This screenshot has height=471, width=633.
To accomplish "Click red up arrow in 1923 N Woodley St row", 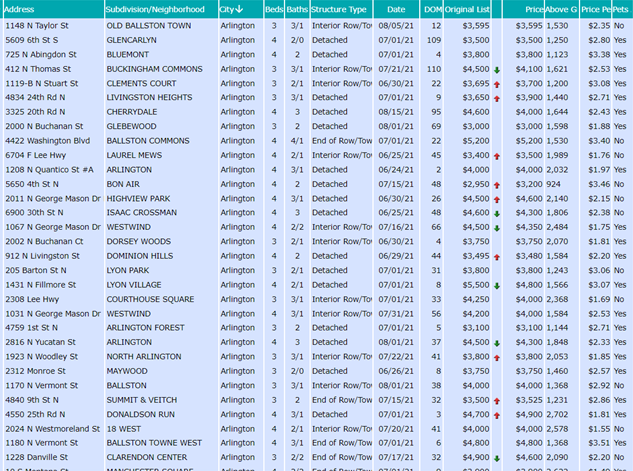I will 497,357.
